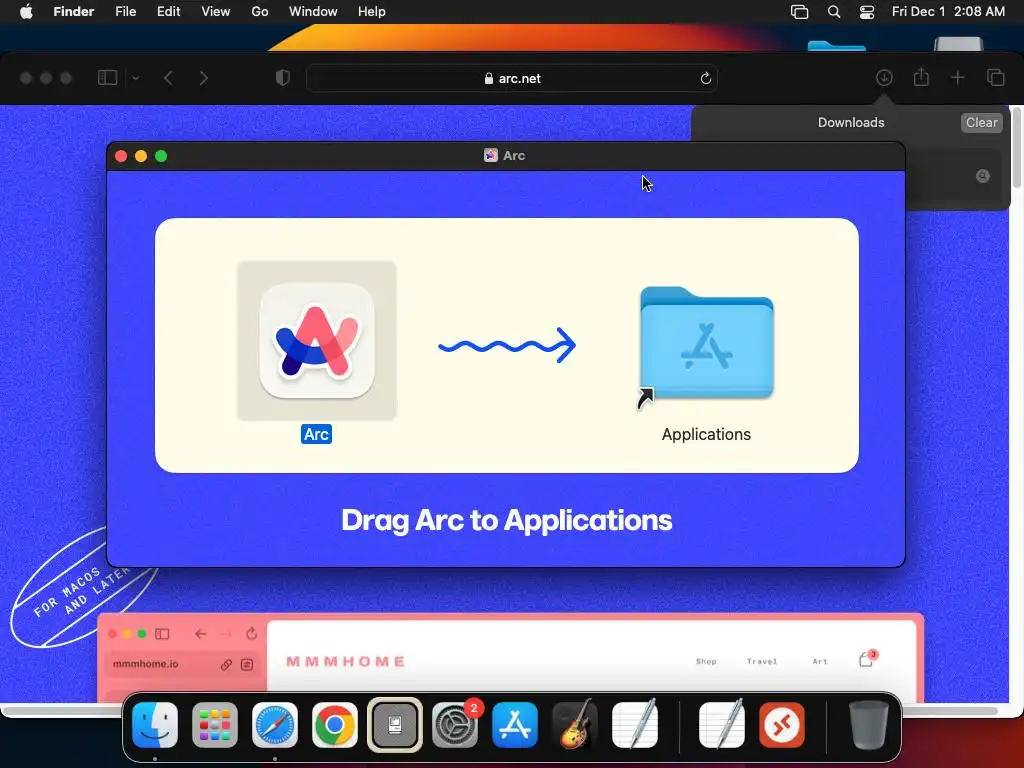Open the Go menu
The height and width of the screenshot is (768, 1024).
tap(260, 11)
